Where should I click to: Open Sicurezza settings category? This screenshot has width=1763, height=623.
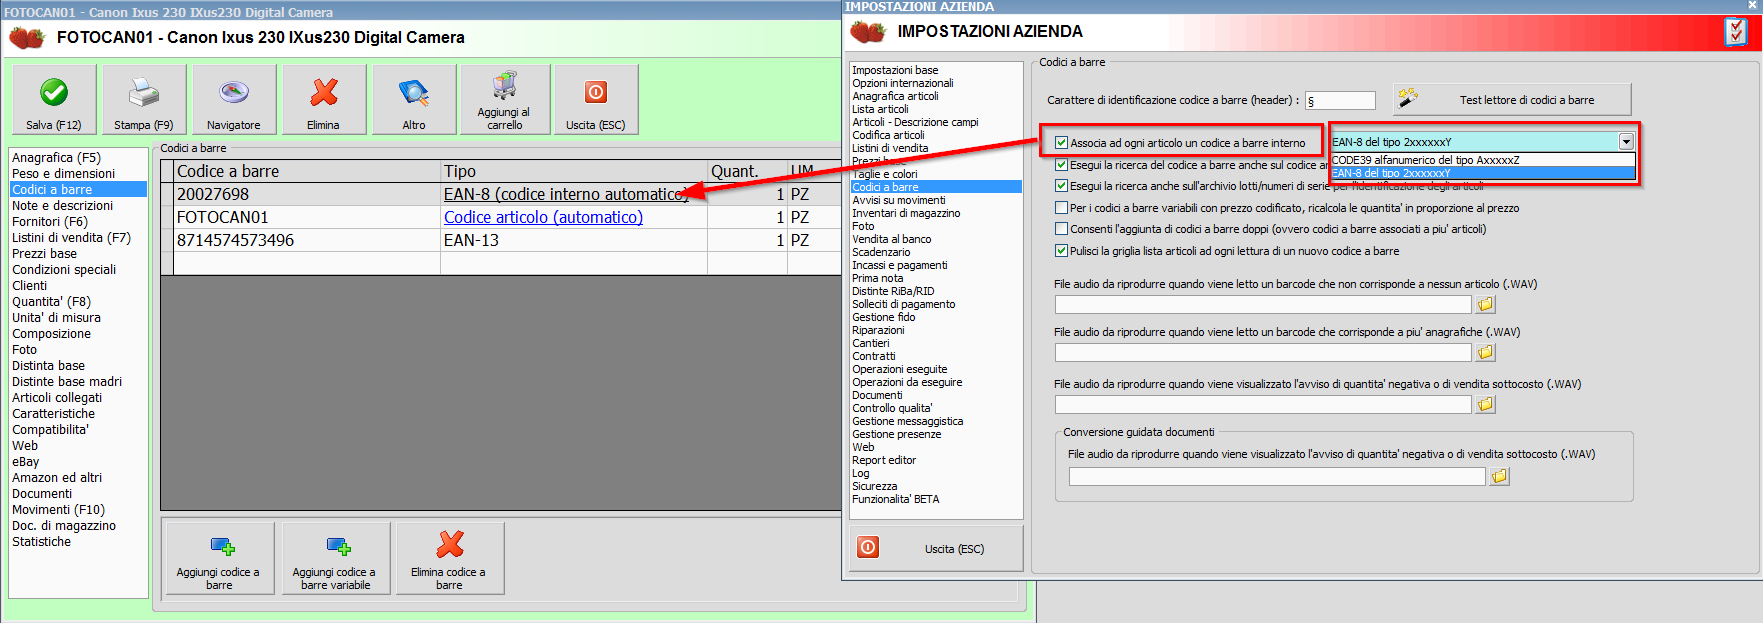coord(875,486)
